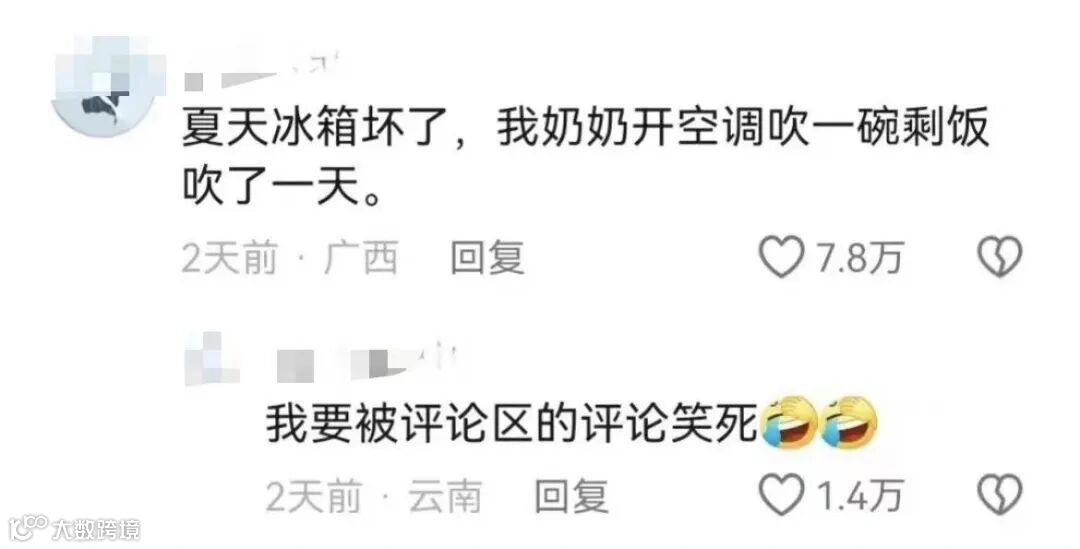This screenshot has height=549, width=1080.
Task: Like the reply from 云南 user
Action: tap(781, 495)
